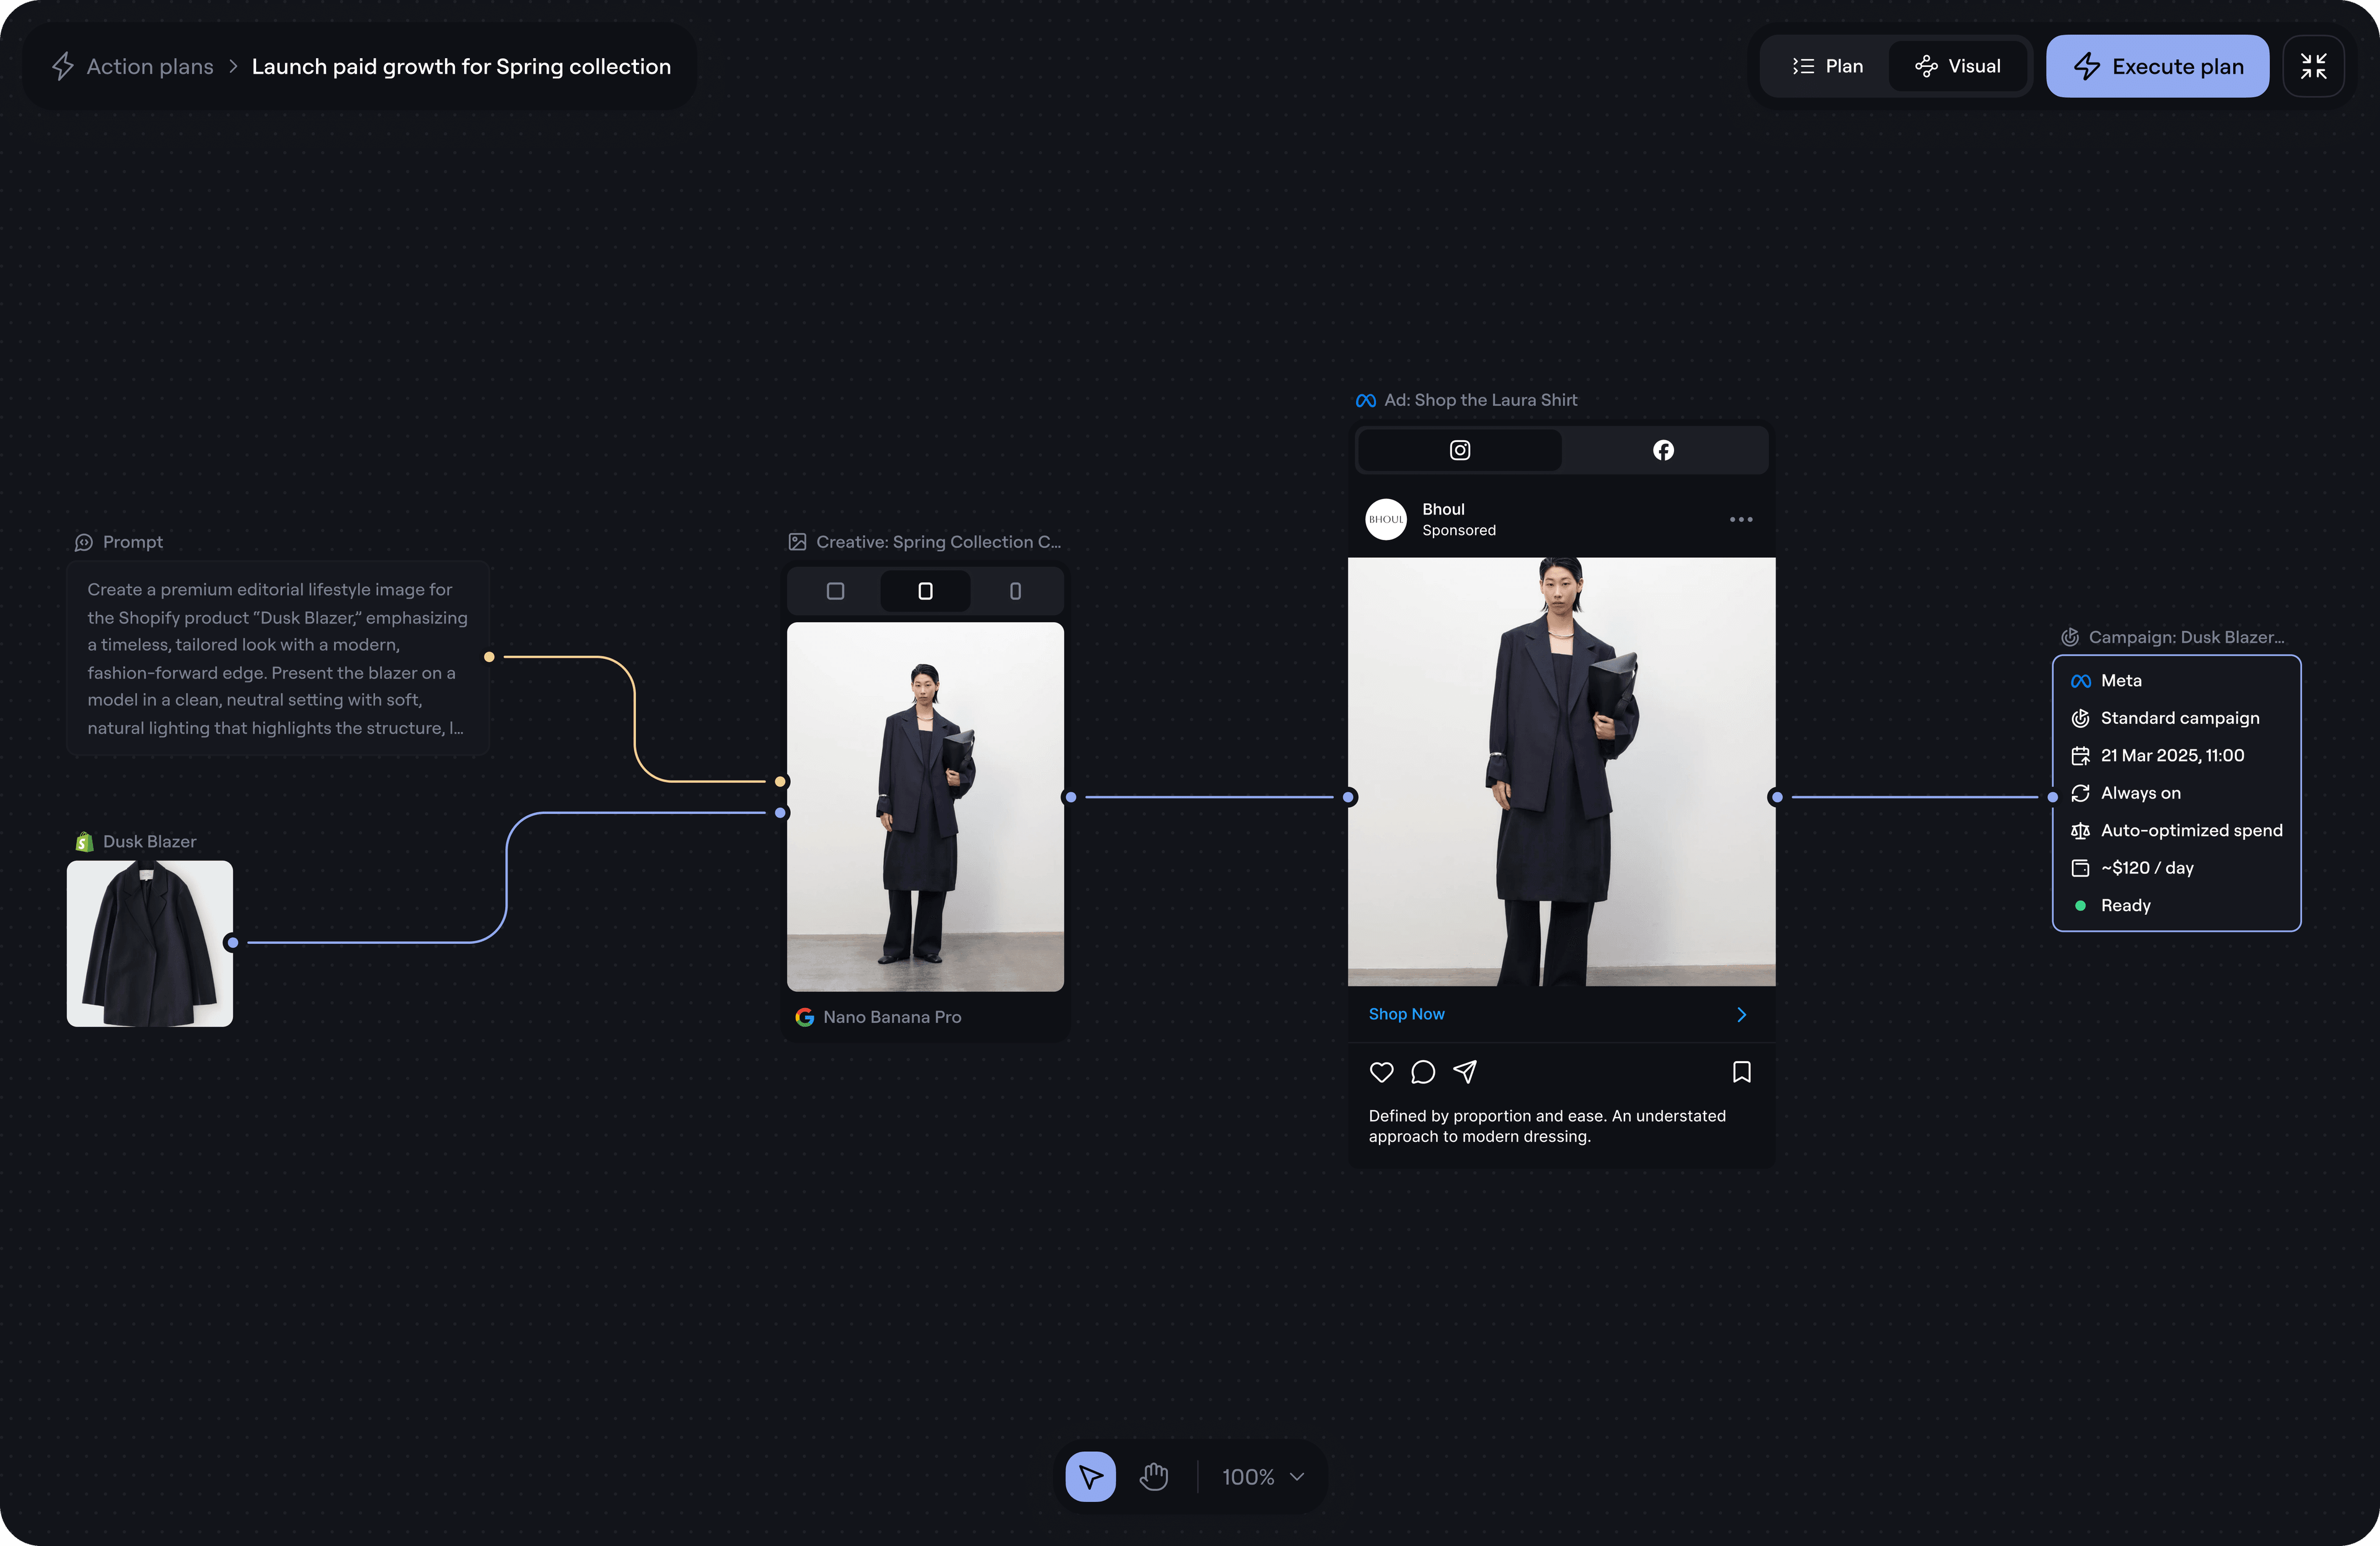The height and width of the screenshot is (1546, 2380).
Task: Switch ad preview to Facebook
Action: click(1662, 450)
